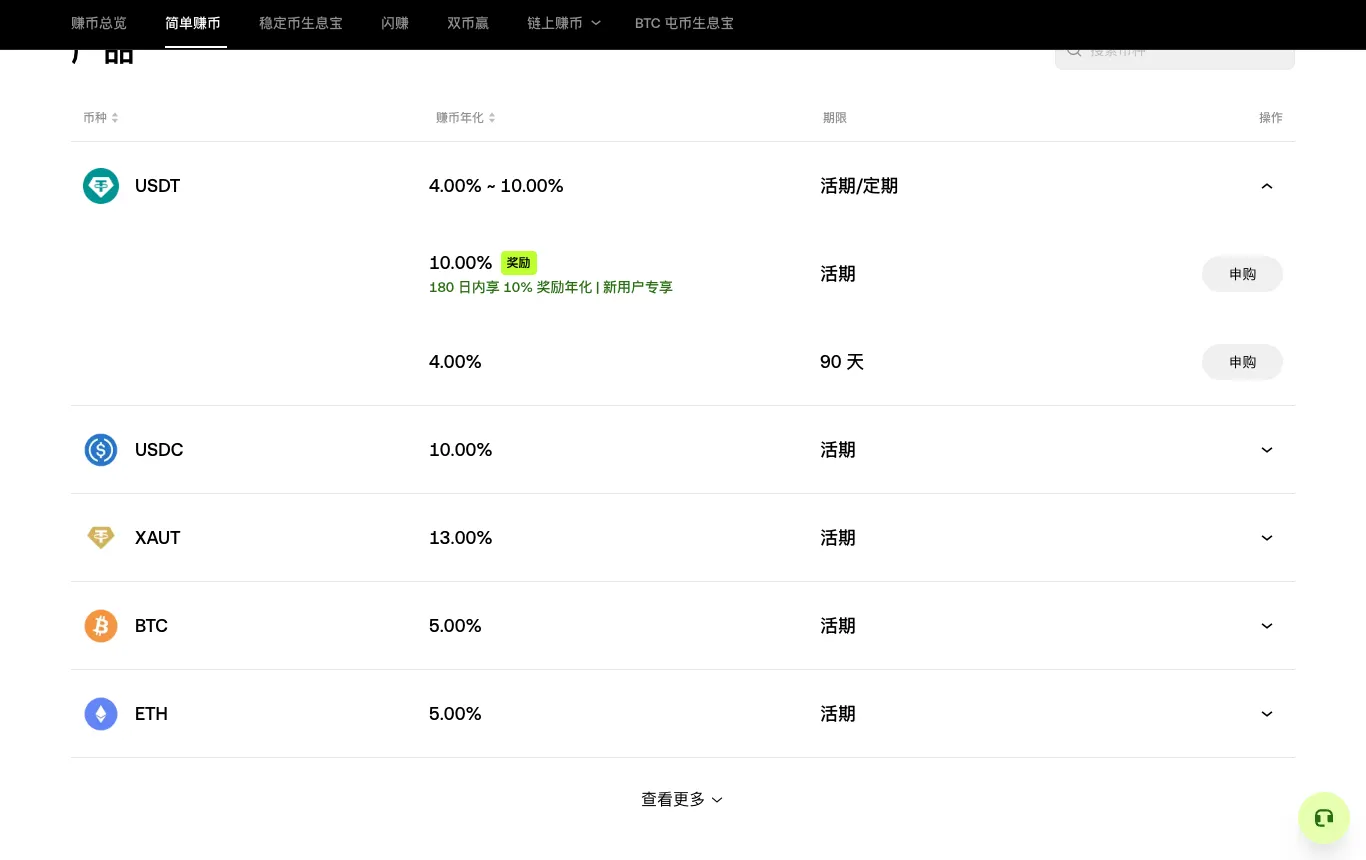The height and width of the screenshot is (860, 1366).
Task: Open the 闪赚 tab
Action: (395, 23)
